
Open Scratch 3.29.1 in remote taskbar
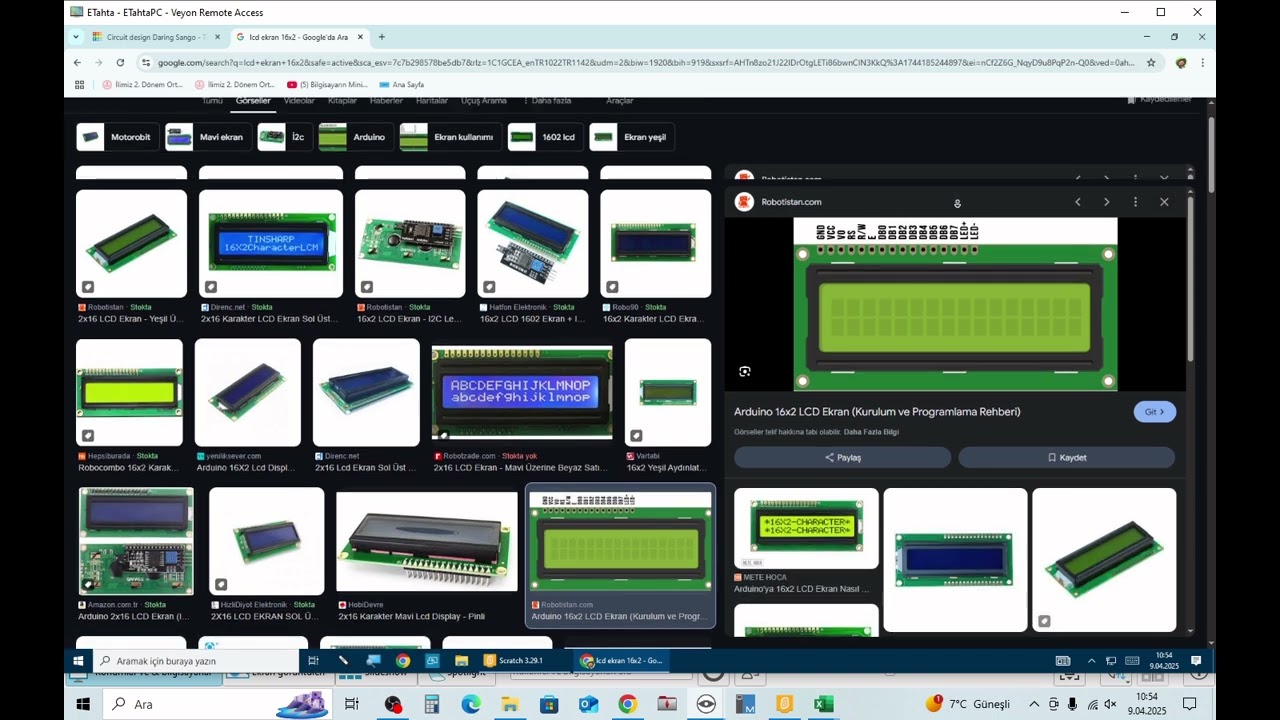pos(514,661)
